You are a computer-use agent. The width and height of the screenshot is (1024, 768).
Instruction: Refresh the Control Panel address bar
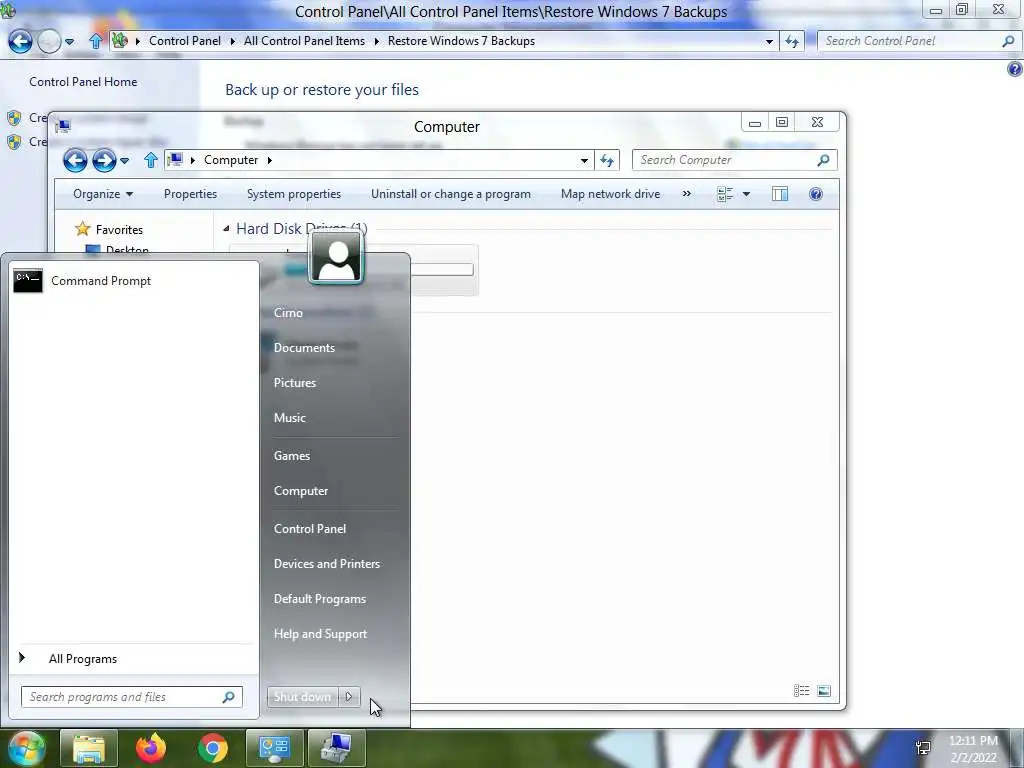pos(792,41)
